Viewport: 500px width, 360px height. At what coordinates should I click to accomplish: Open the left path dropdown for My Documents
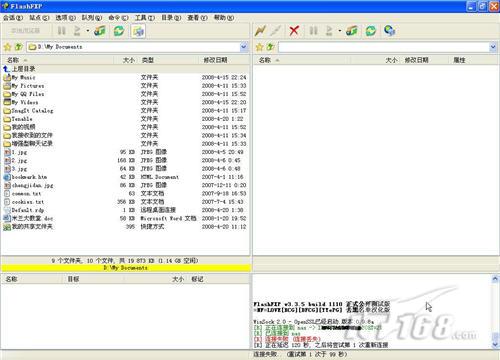point(244,47)
